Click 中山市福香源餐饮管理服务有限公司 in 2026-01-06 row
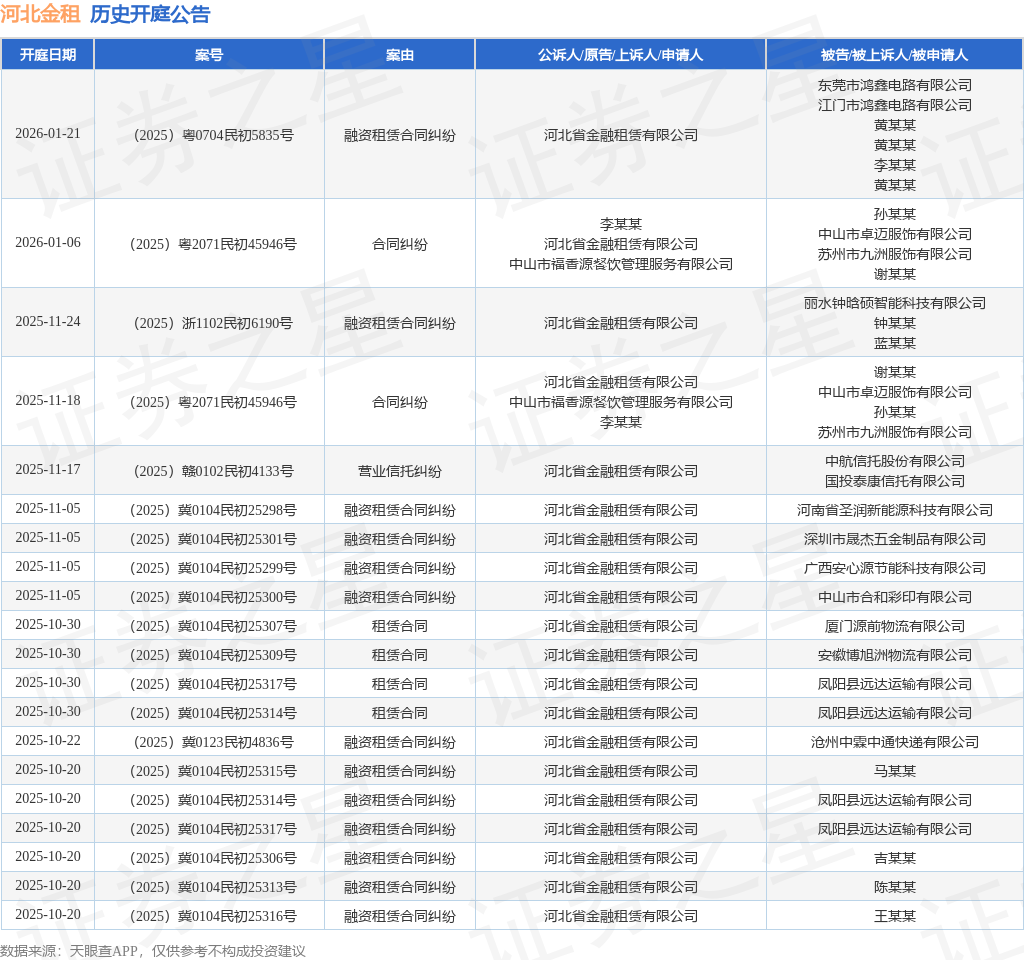This screenshot has width=1024, height=960. pos(620,264)
